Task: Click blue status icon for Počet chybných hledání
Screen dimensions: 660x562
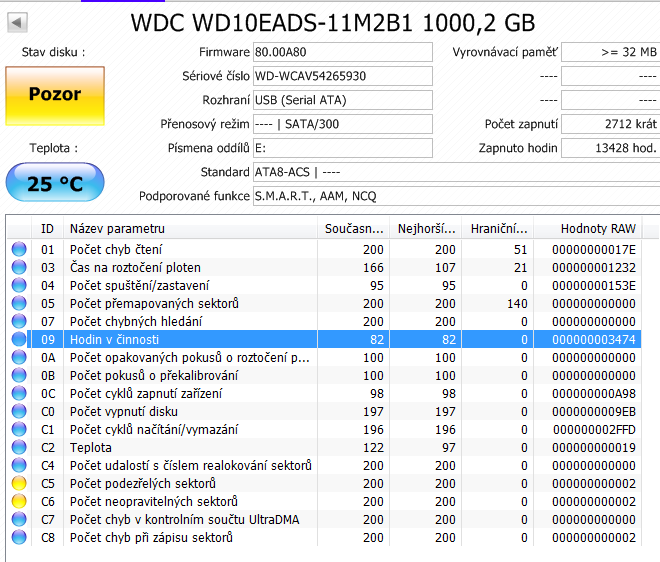Action: pyautogui.click(x=19, y=321)
